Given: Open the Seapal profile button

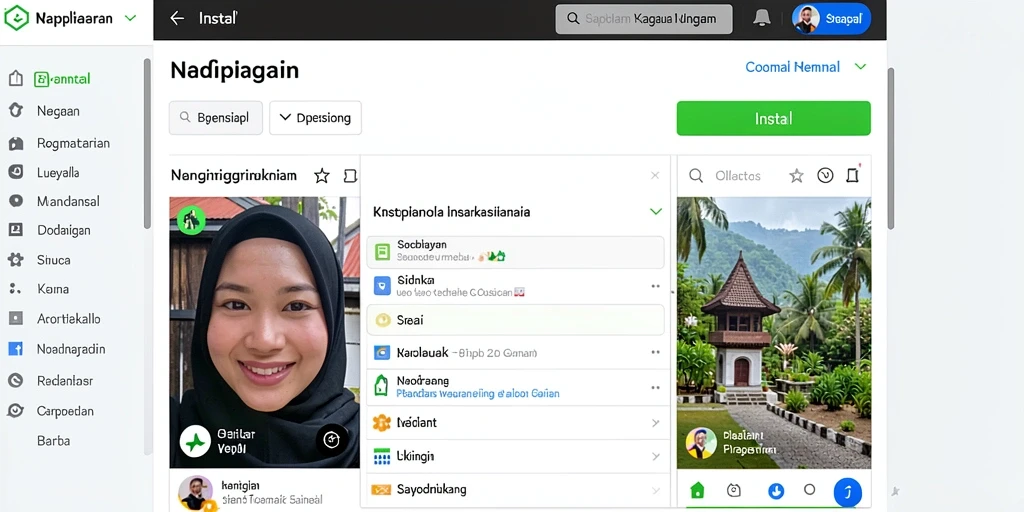Looking at the screenshot, I should 831,19.
